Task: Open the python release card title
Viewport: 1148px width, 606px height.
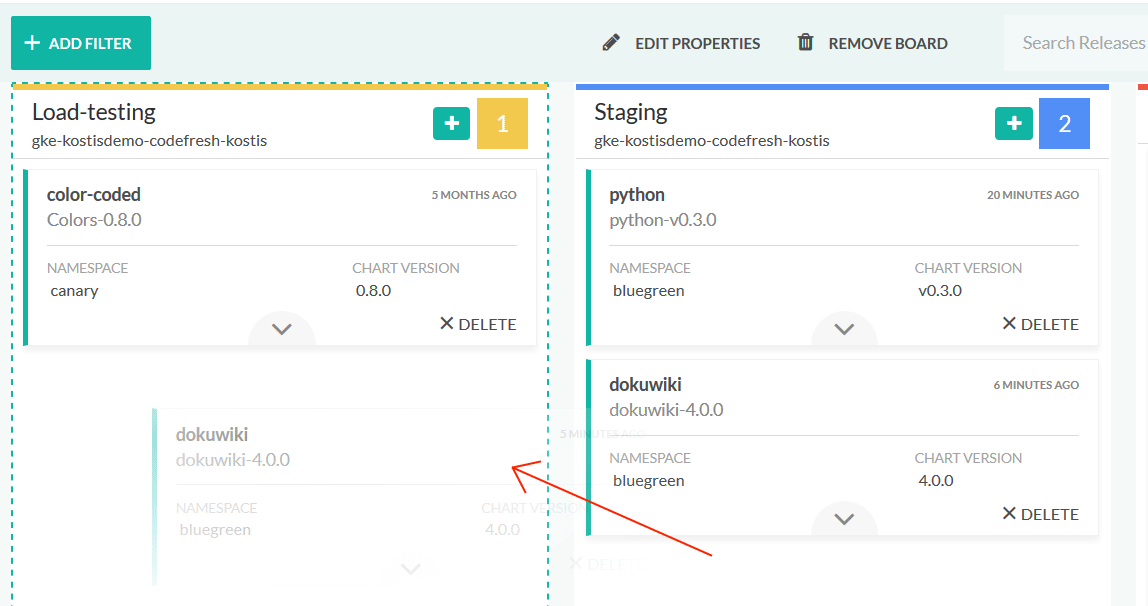Action: 637,195
